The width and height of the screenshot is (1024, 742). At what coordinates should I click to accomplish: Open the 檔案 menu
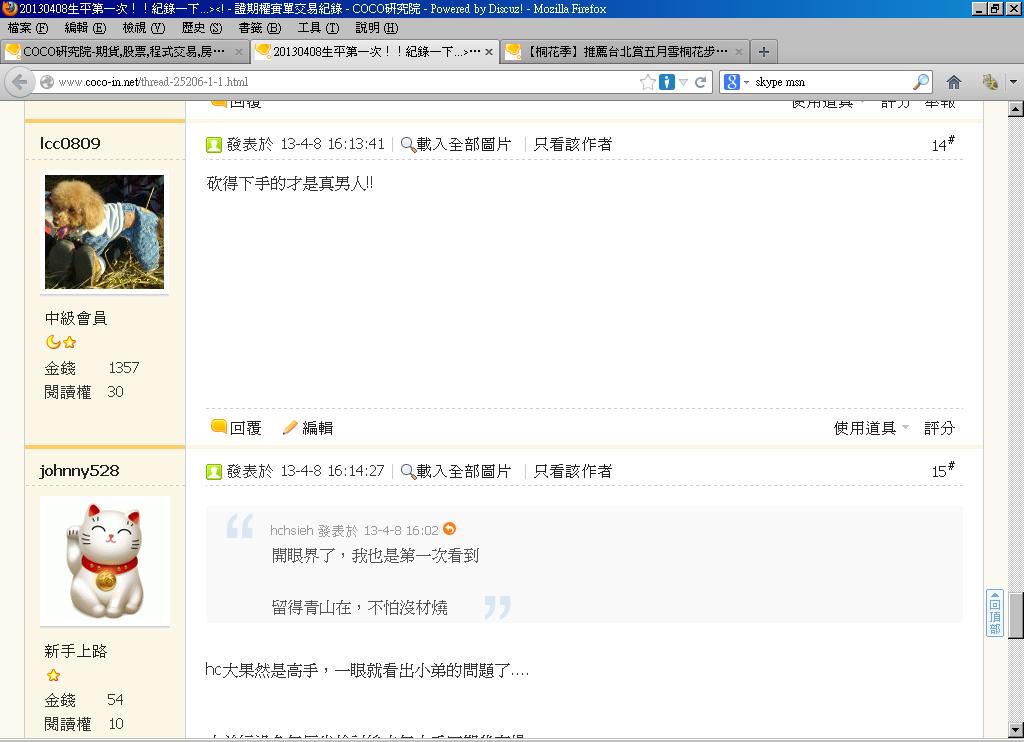(x=28, y=28)
